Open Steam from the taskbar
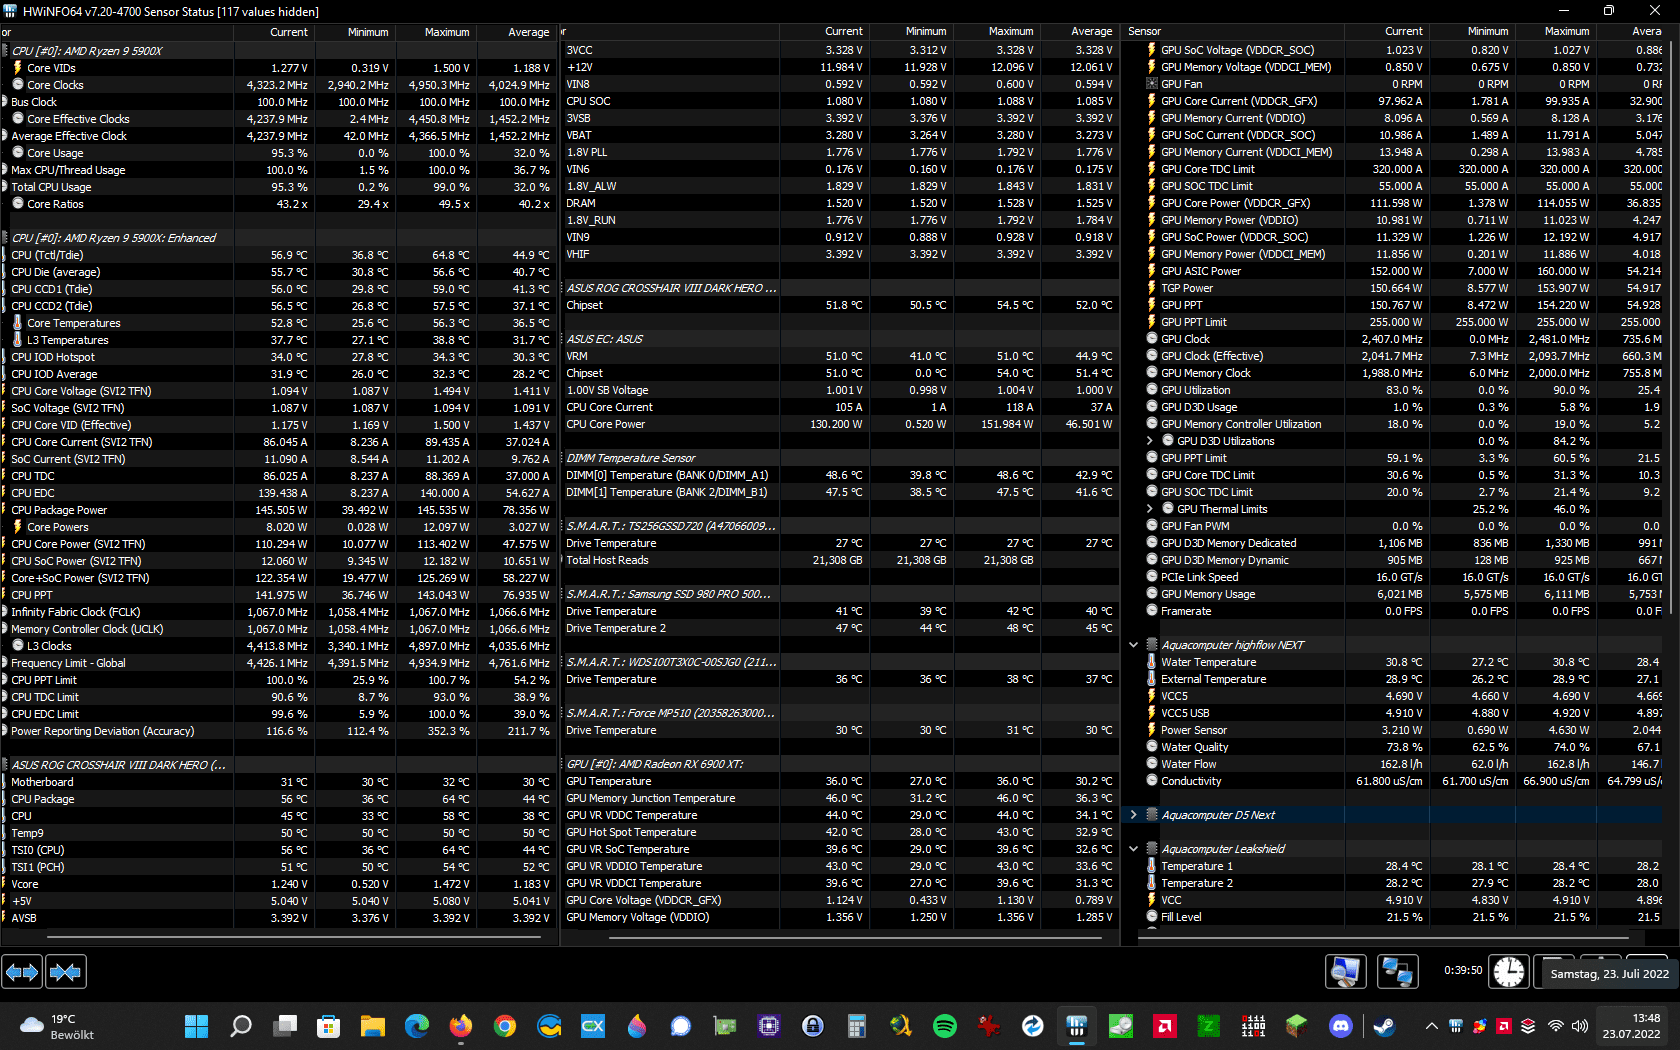1680x1050 pixels. [1385, 1026]
